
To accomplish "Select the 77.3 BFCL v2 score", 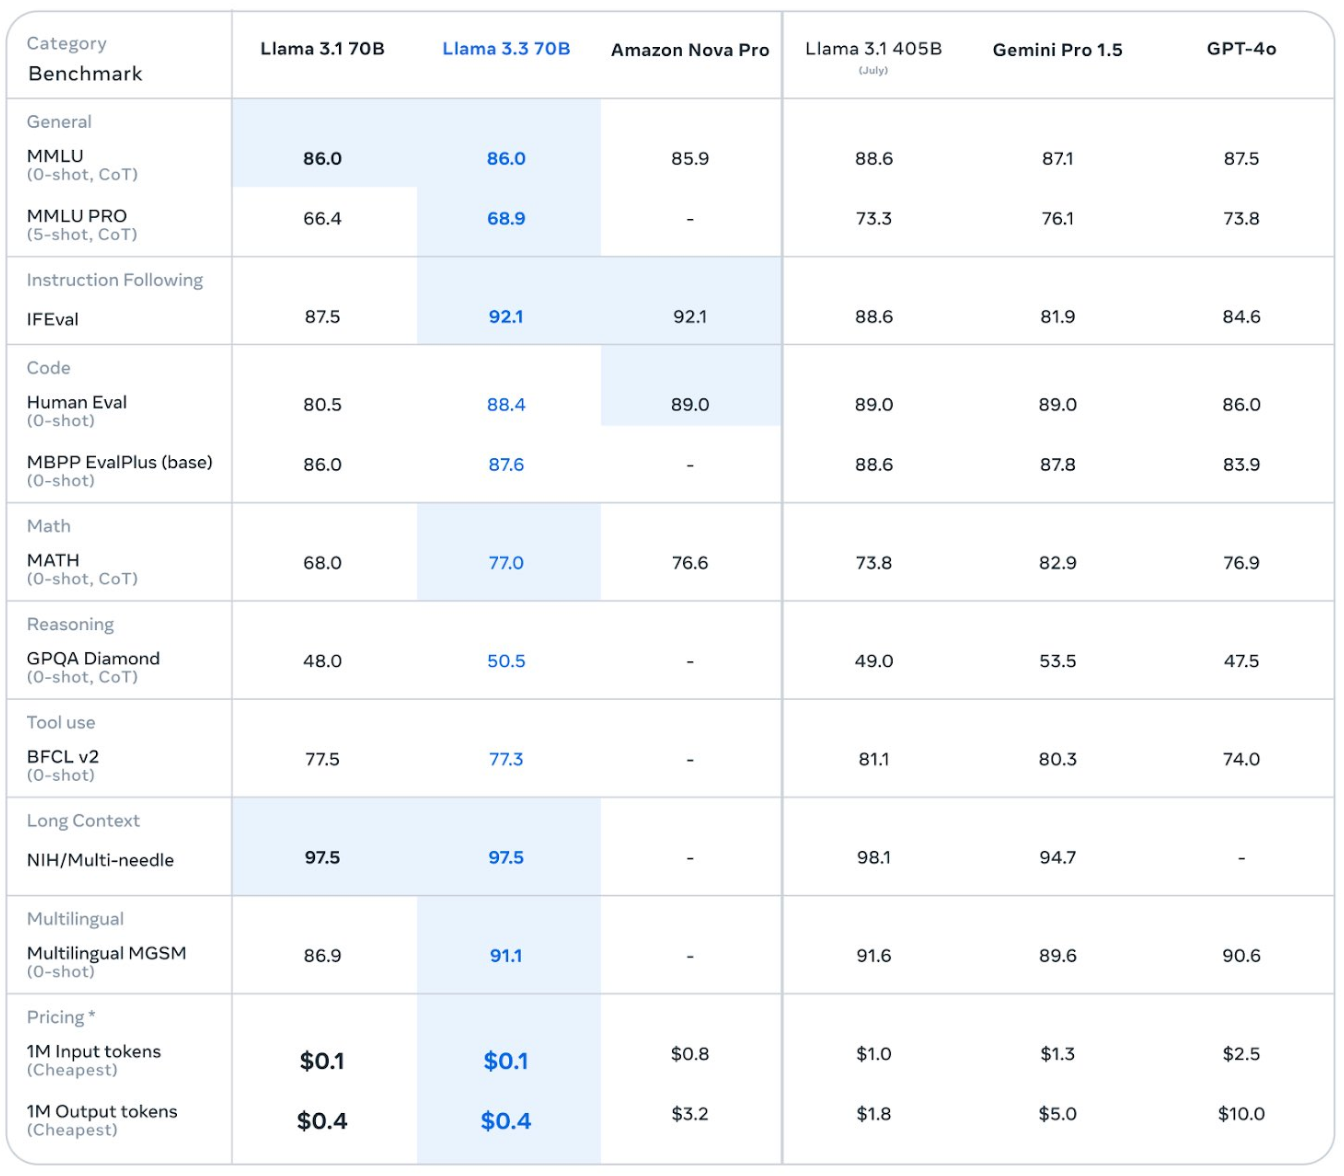I will coord(506,759).
